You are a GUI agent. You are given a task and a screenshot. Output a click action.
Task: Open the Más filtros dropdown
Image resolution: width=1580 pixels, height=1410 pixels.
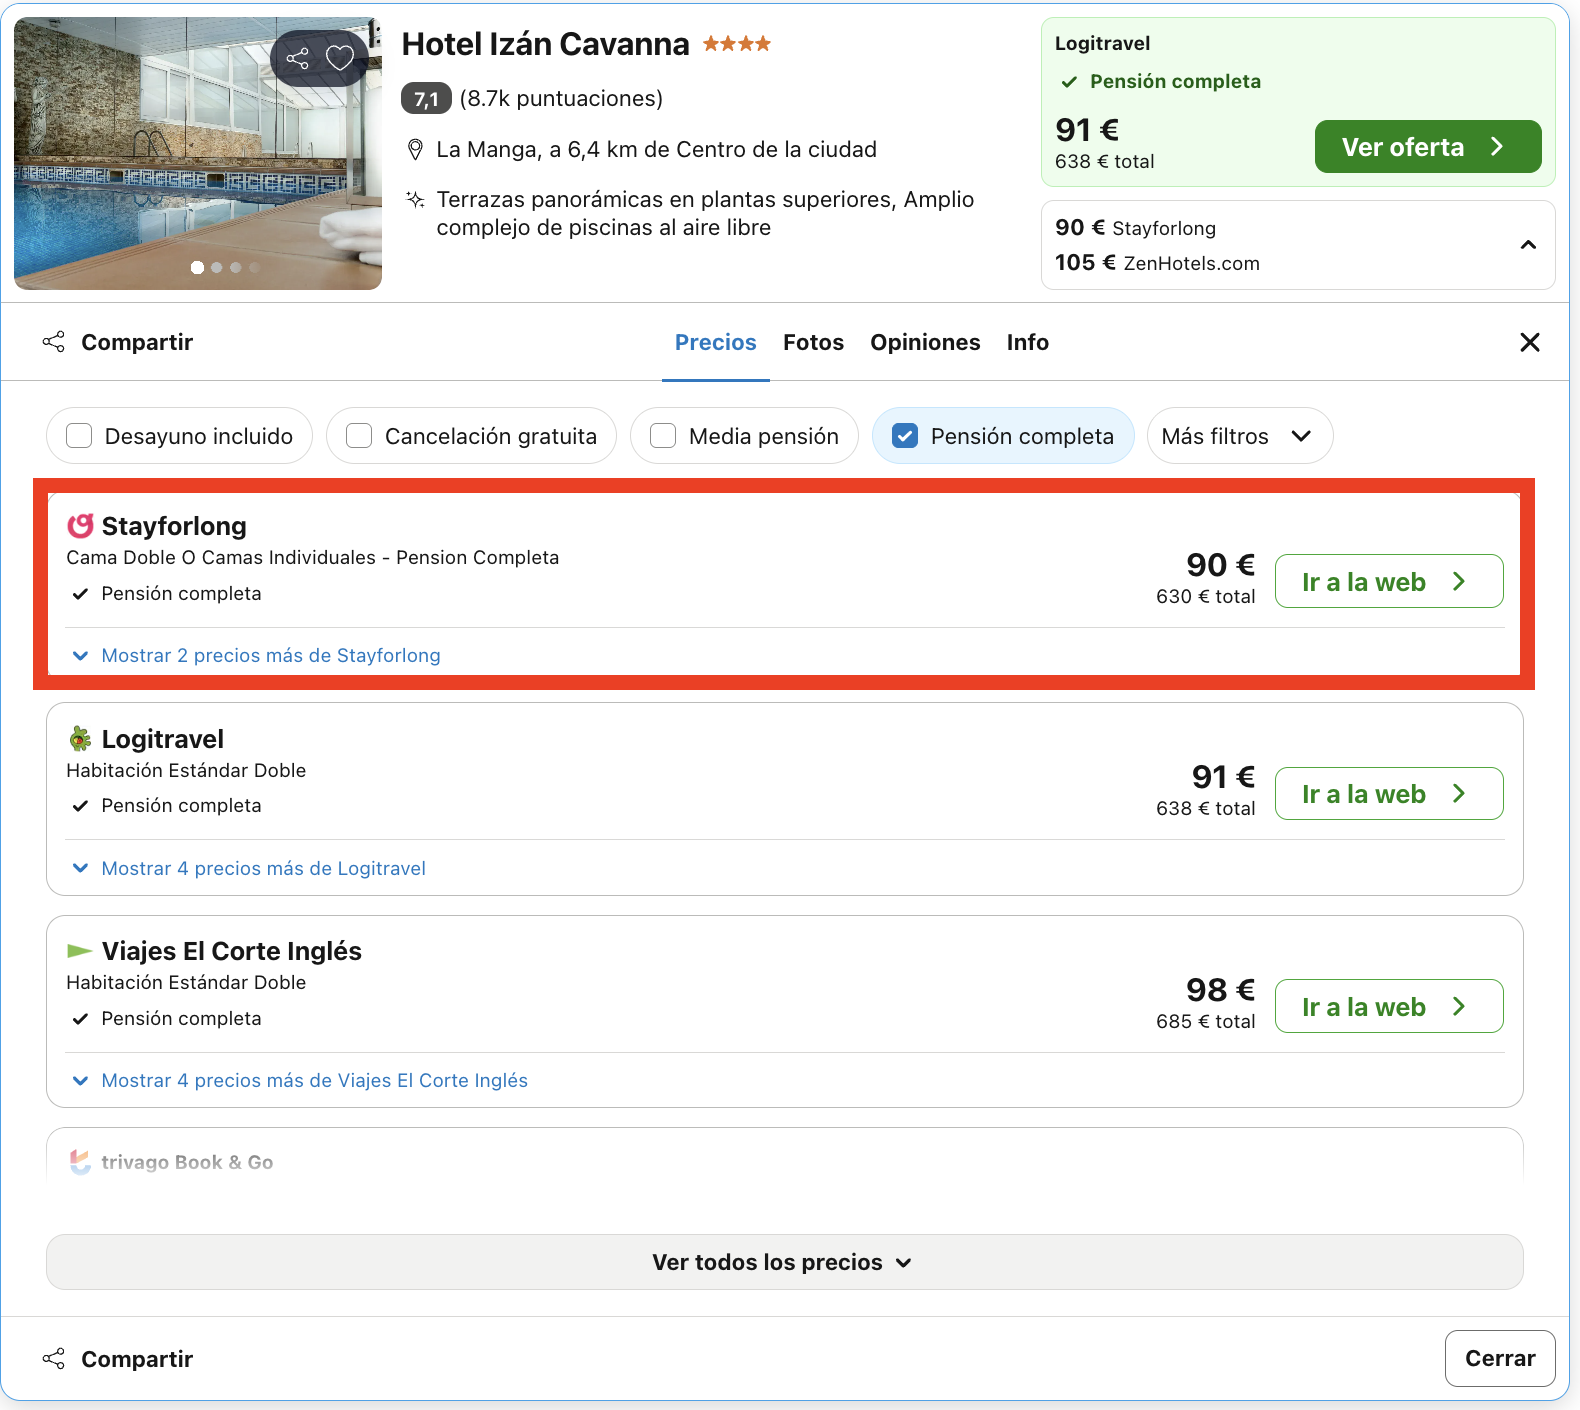tap(1240, 436)
